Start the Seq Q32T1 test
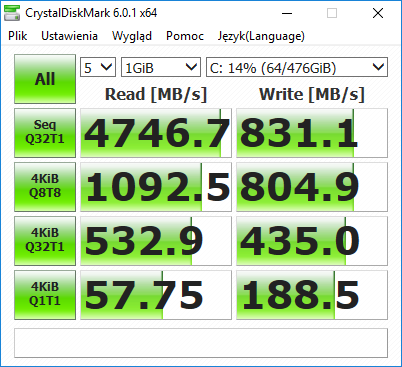The image size is (402, 367). tap(45, 133)
